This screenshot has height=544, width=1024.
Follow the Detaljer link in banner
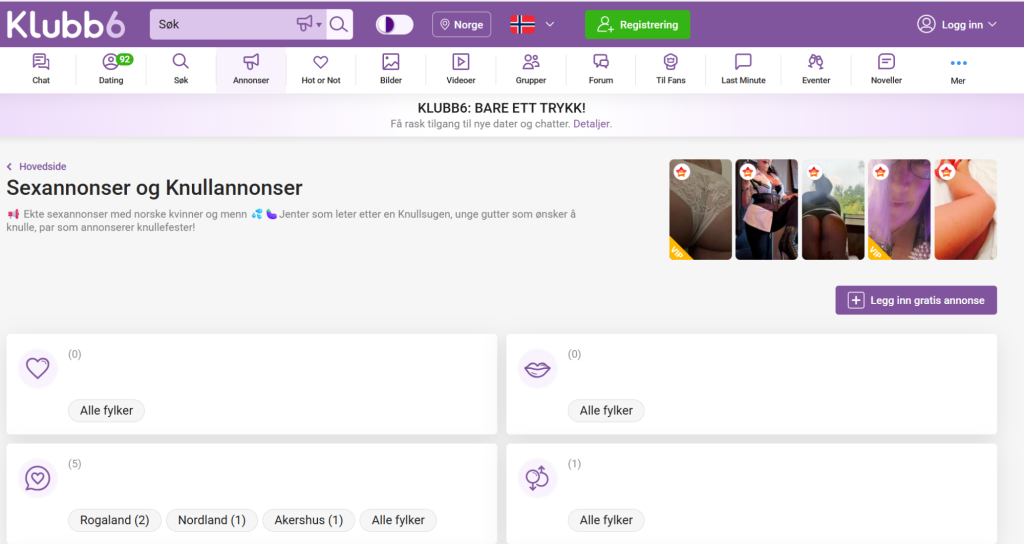(591, 124)
